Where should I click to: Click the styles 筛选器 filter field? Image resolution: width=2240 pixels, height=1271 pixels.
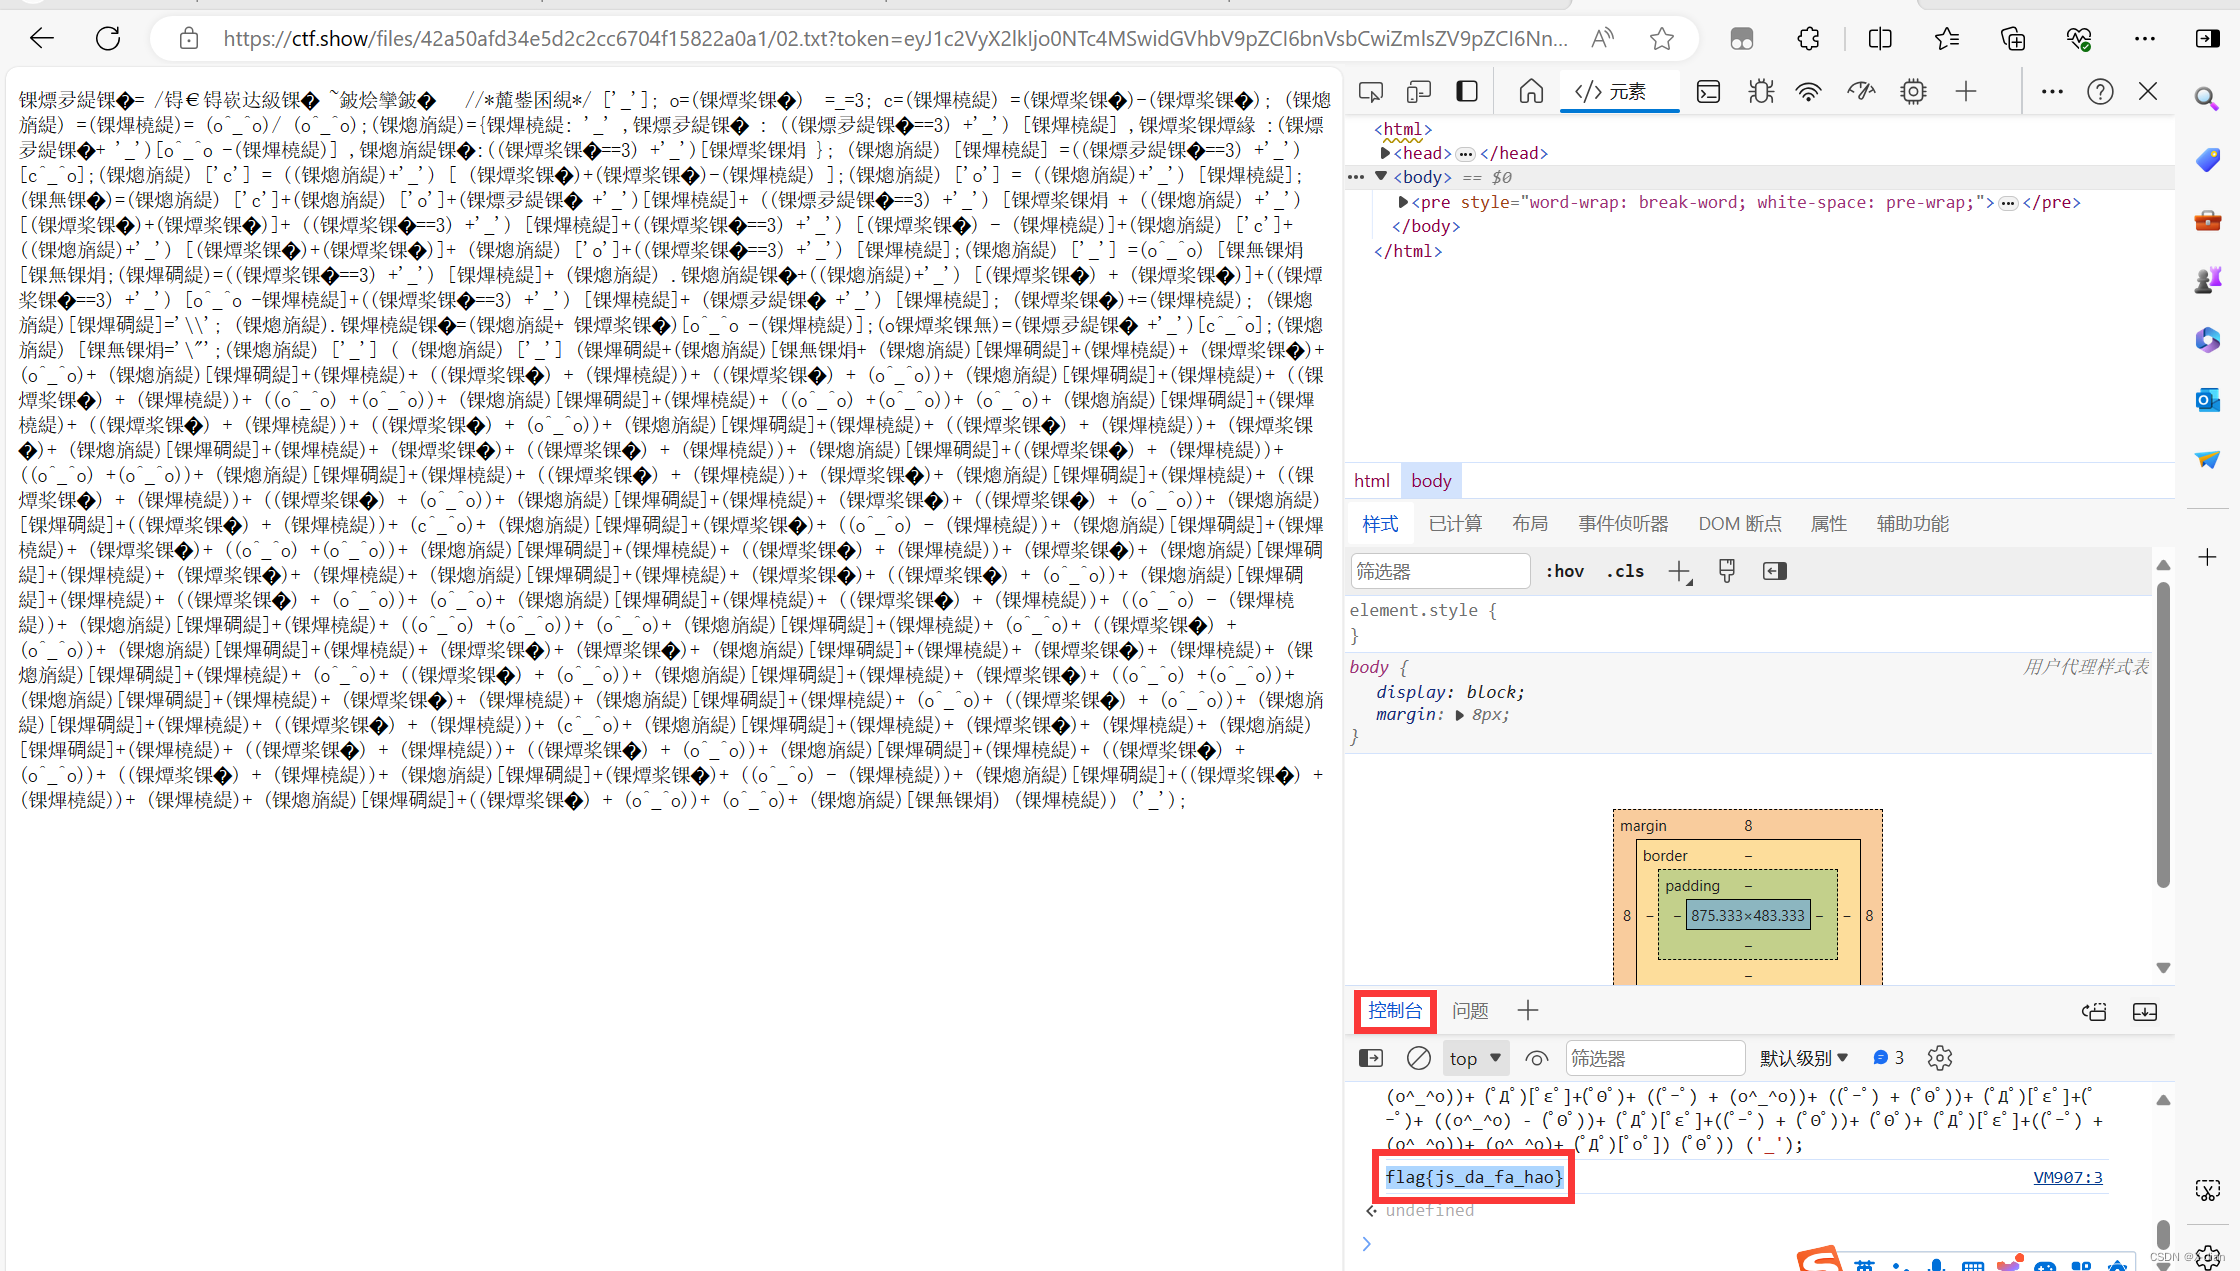pos(1440,571)
